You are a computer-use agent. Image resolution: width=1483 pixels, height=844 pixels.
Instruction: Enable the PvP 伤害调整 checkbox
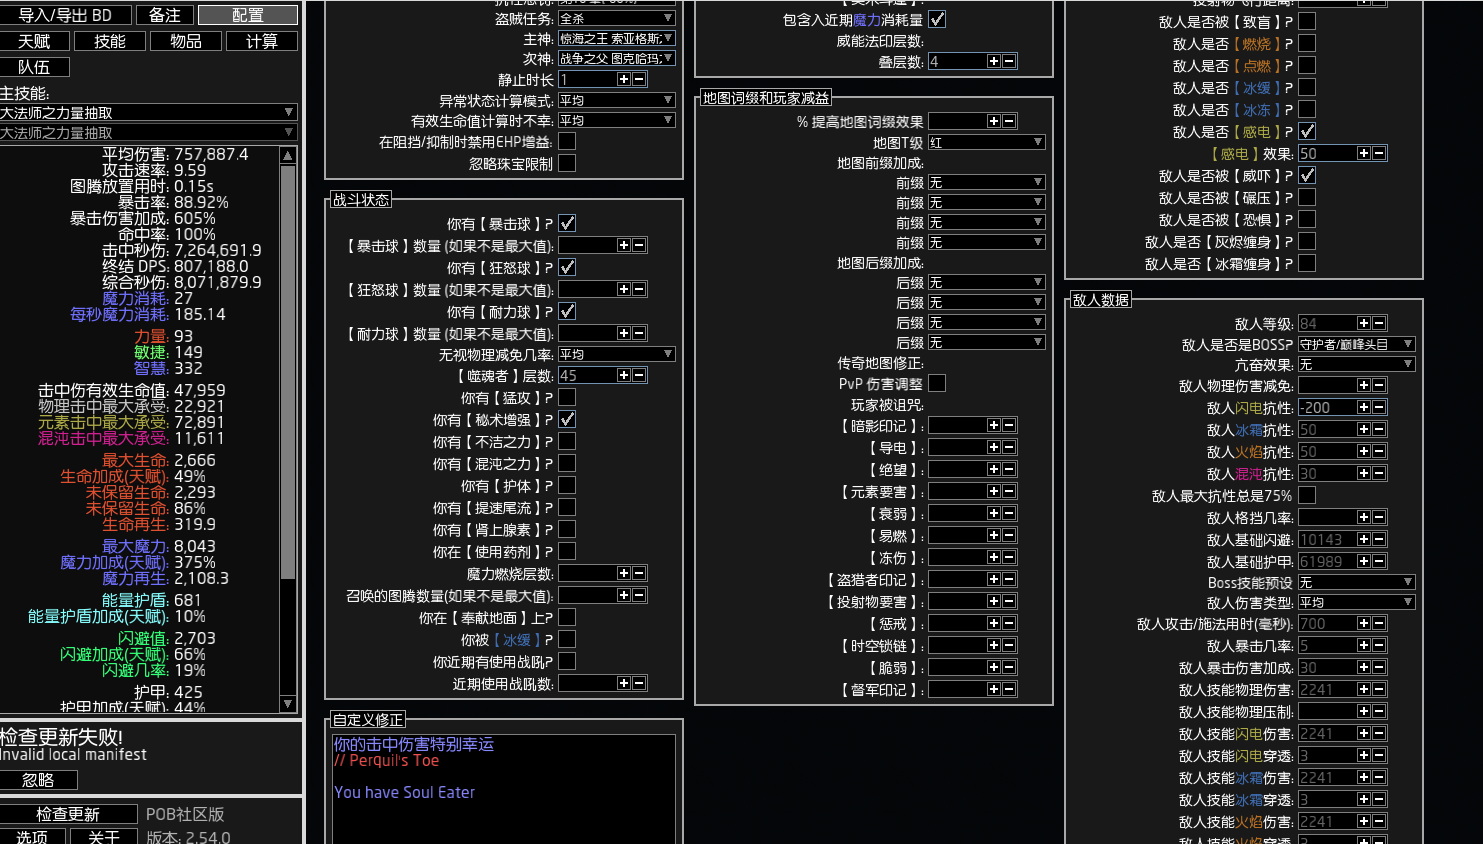coord(937,383)
